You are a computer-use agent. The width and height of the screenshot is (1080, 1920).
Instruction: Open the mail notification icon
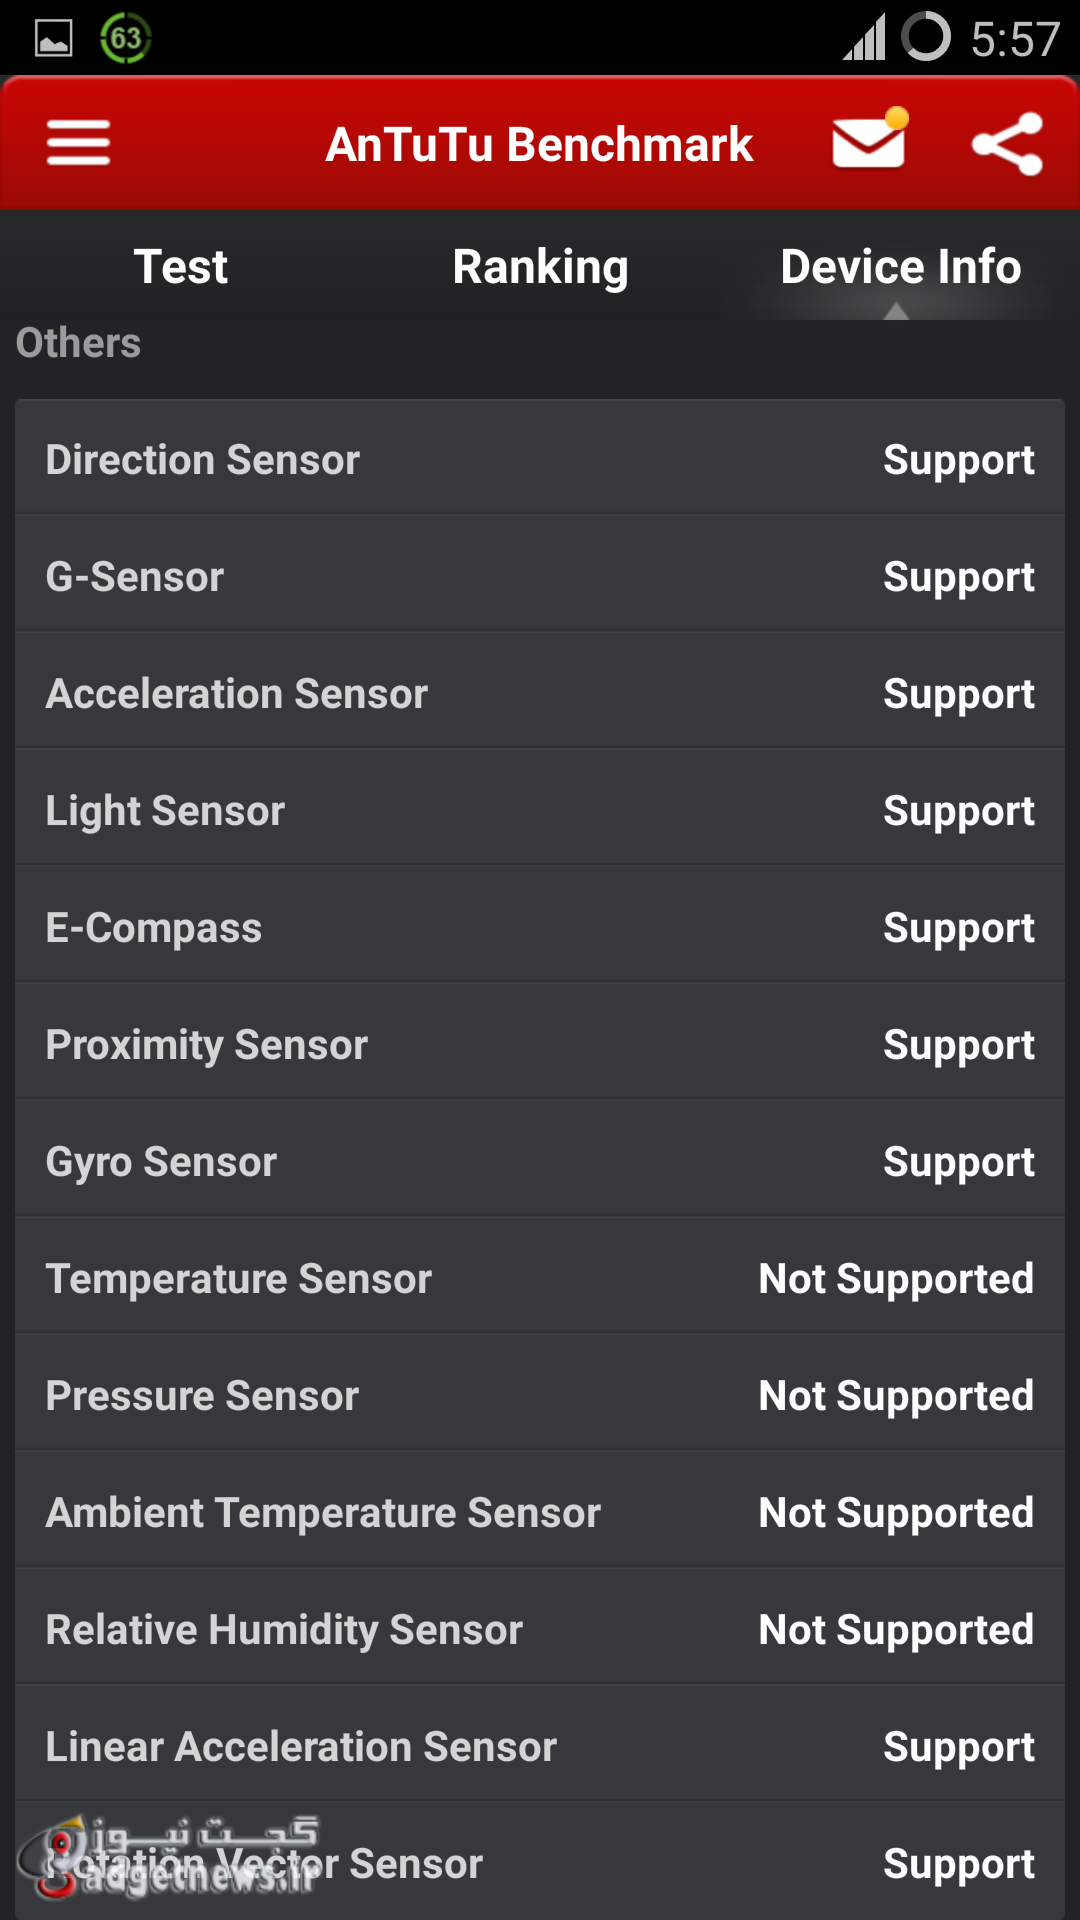[x=869, y=141]
